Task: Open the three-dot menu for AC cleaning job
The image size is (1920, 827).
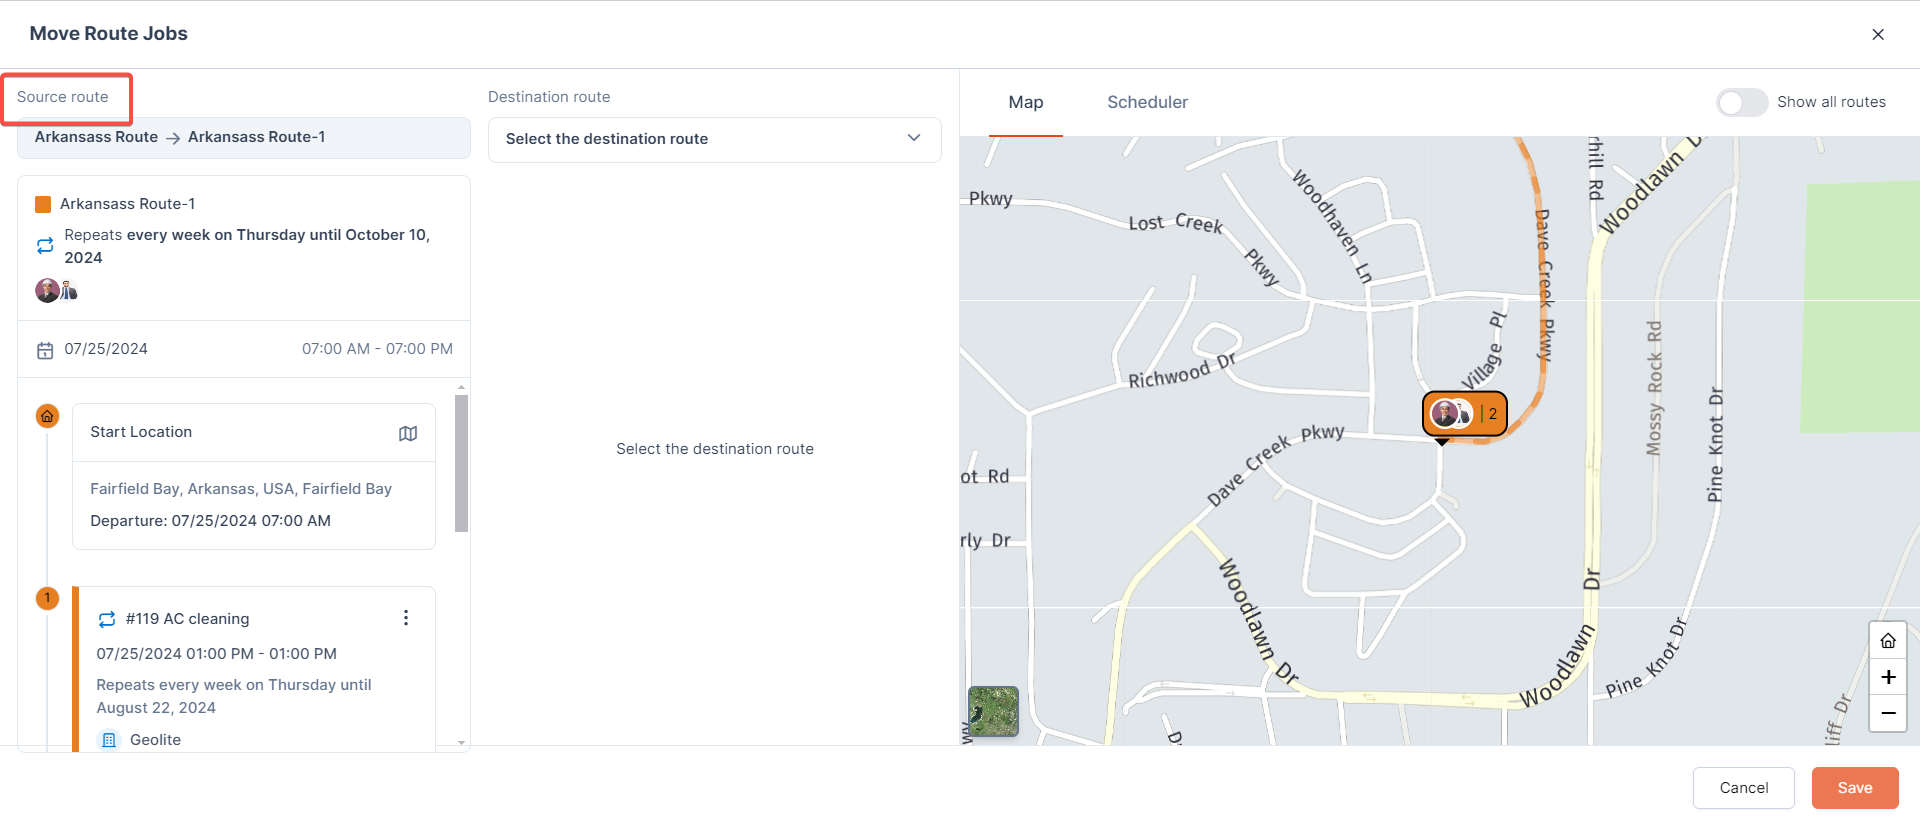Action: click(406, 618)
